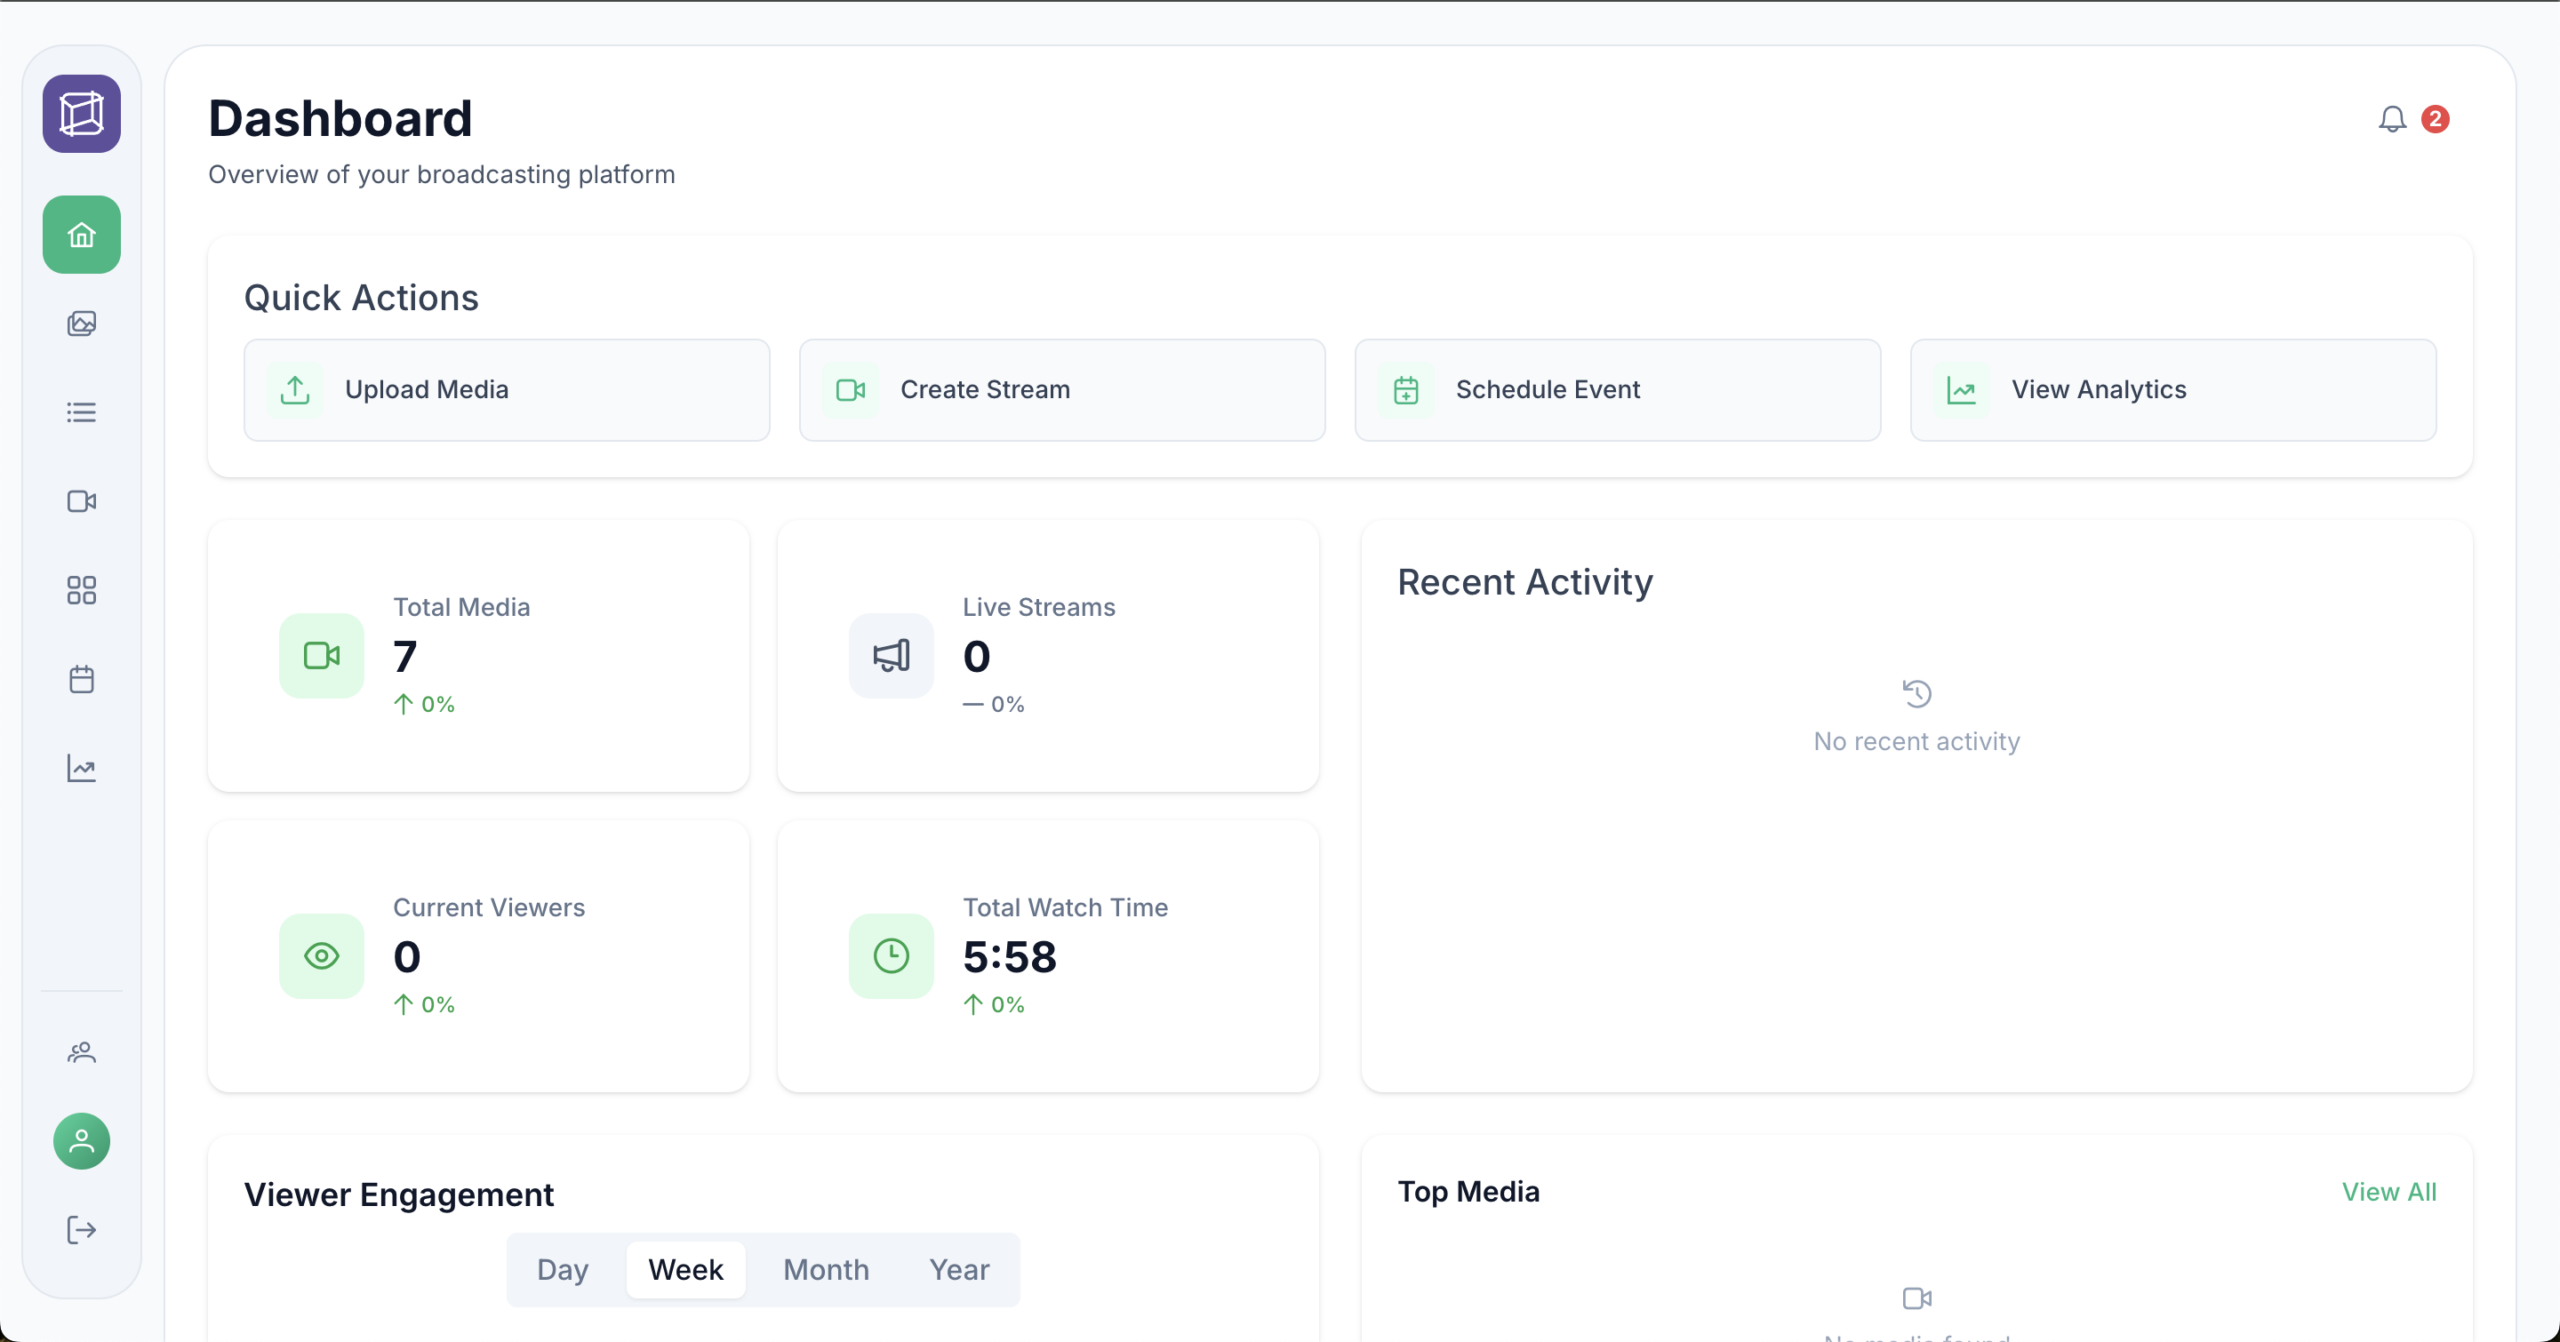Click the logout icon in sidebar
2560x1342 pixels.
[x=82, y=1230]
